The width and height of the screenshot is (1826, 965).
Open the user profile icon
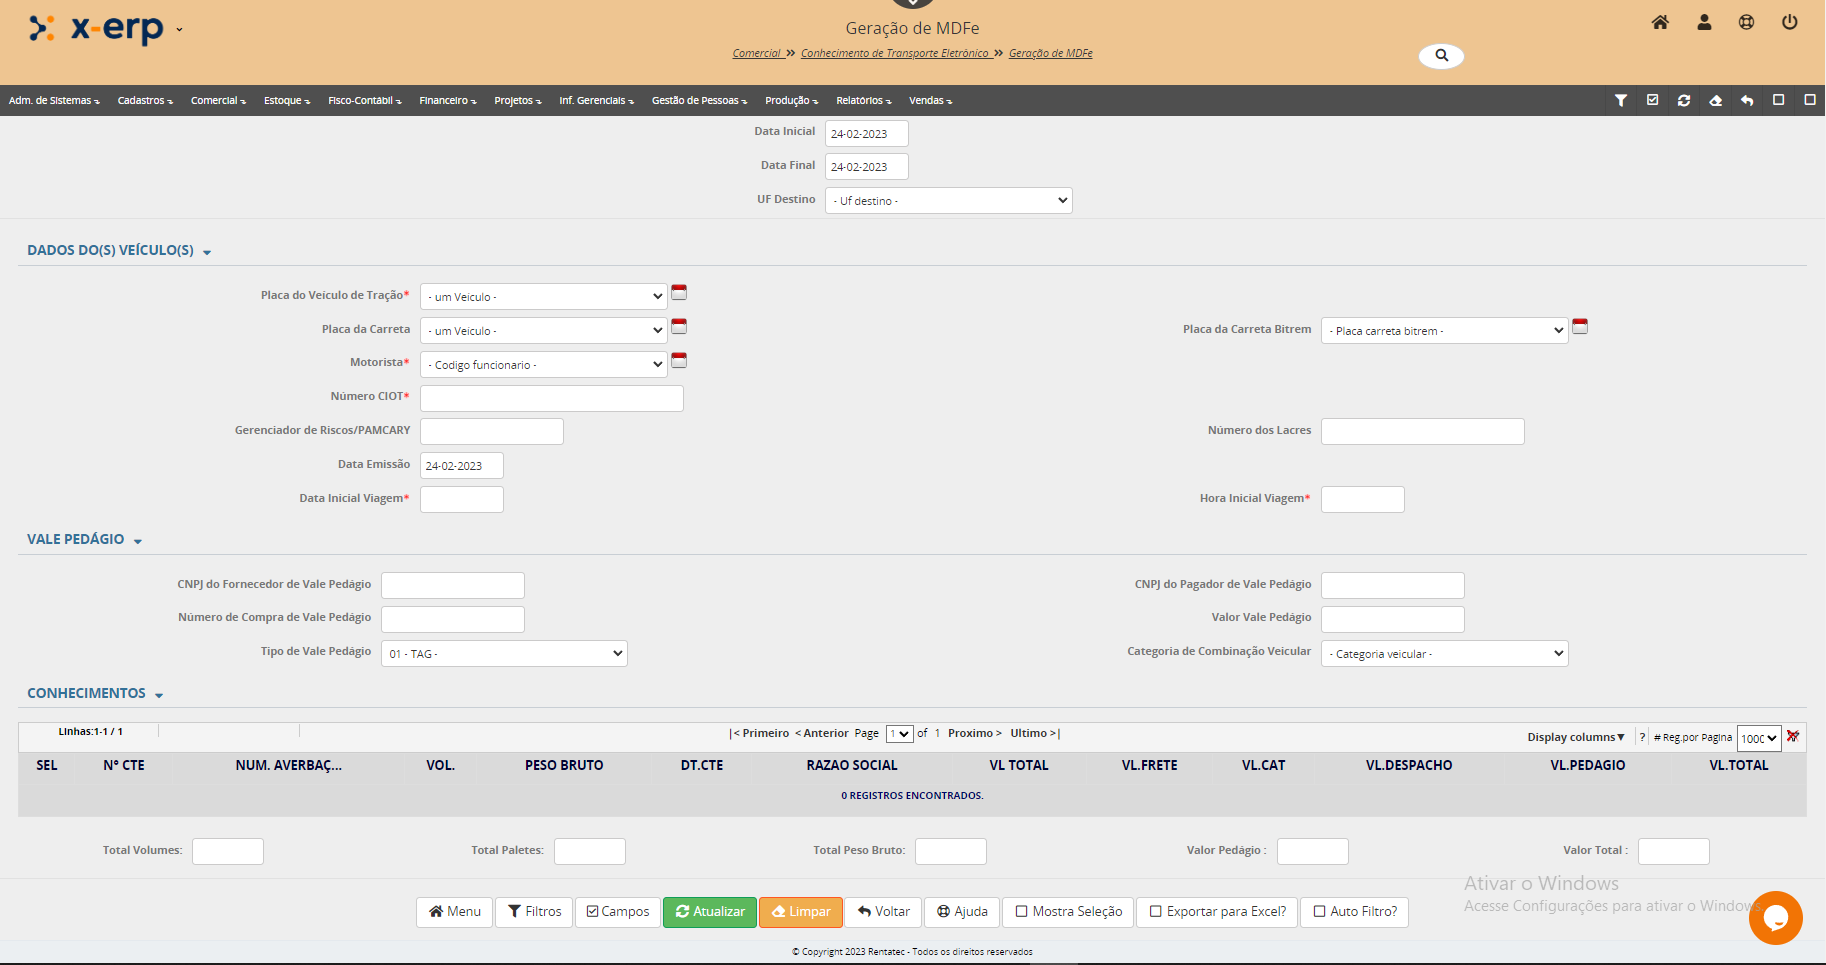[1704, 22]
